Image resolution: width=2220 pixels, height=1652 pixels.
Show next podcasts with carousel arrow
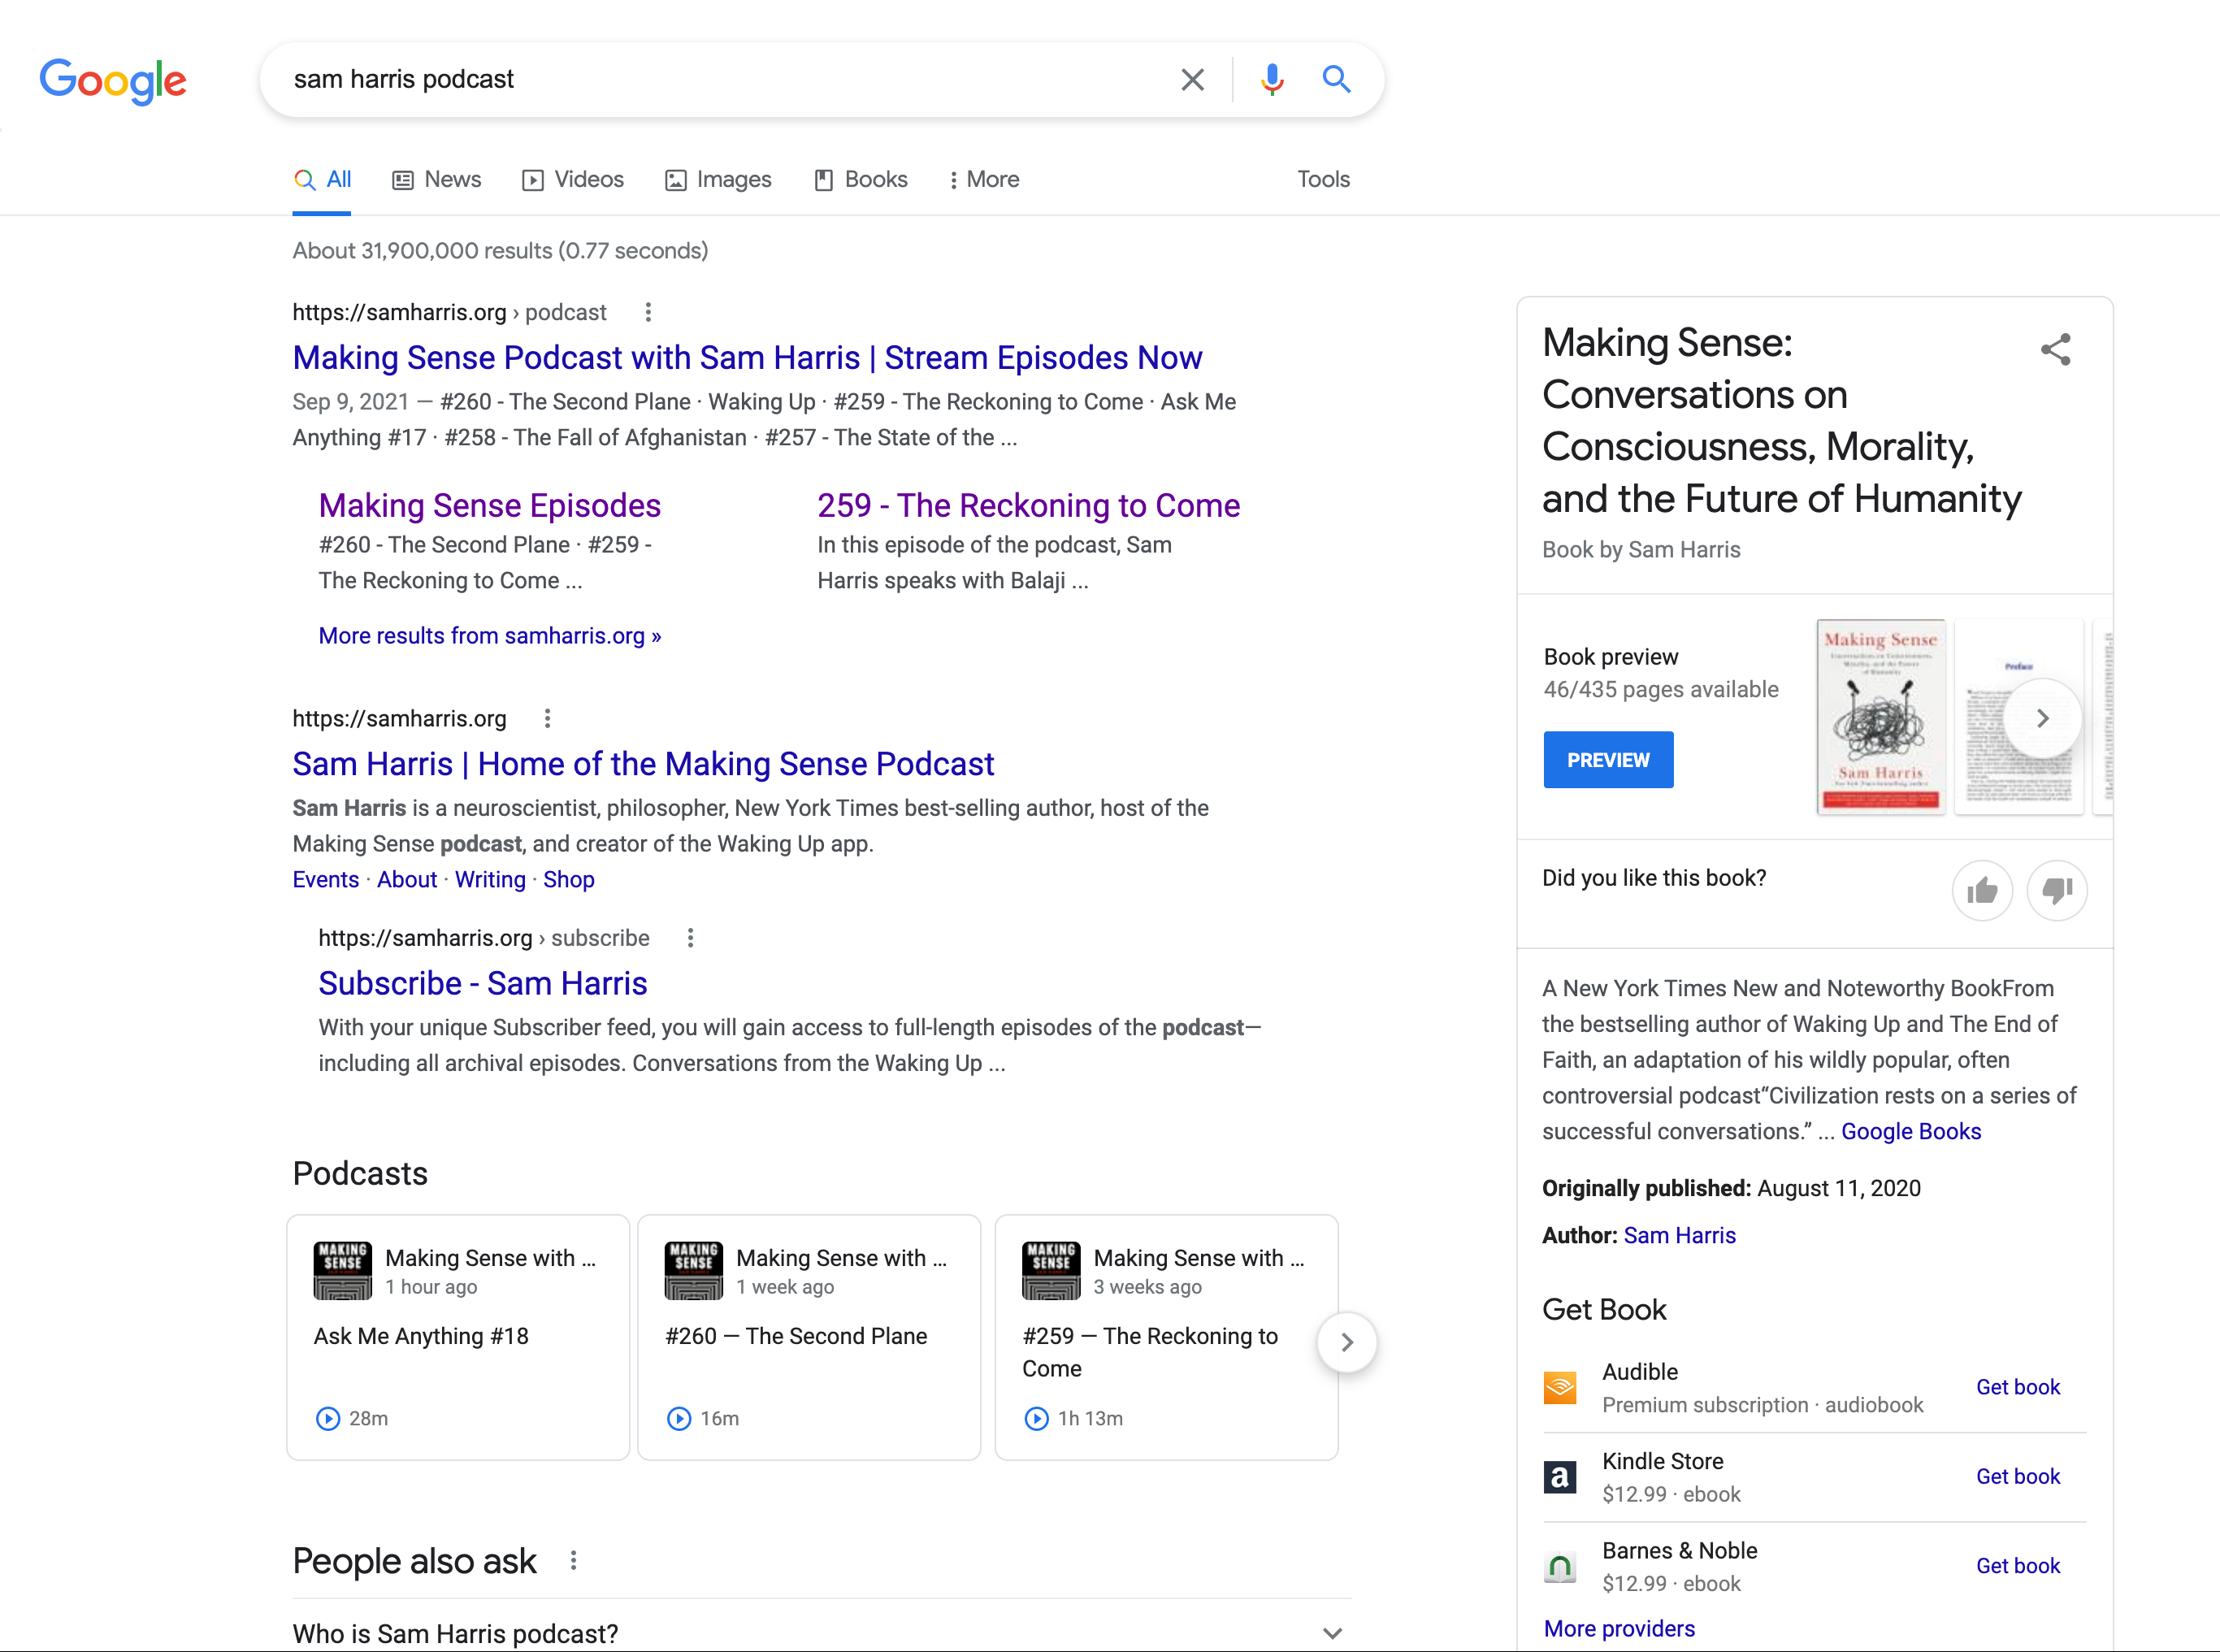pyautogui.click(x=1347, y=1343)
